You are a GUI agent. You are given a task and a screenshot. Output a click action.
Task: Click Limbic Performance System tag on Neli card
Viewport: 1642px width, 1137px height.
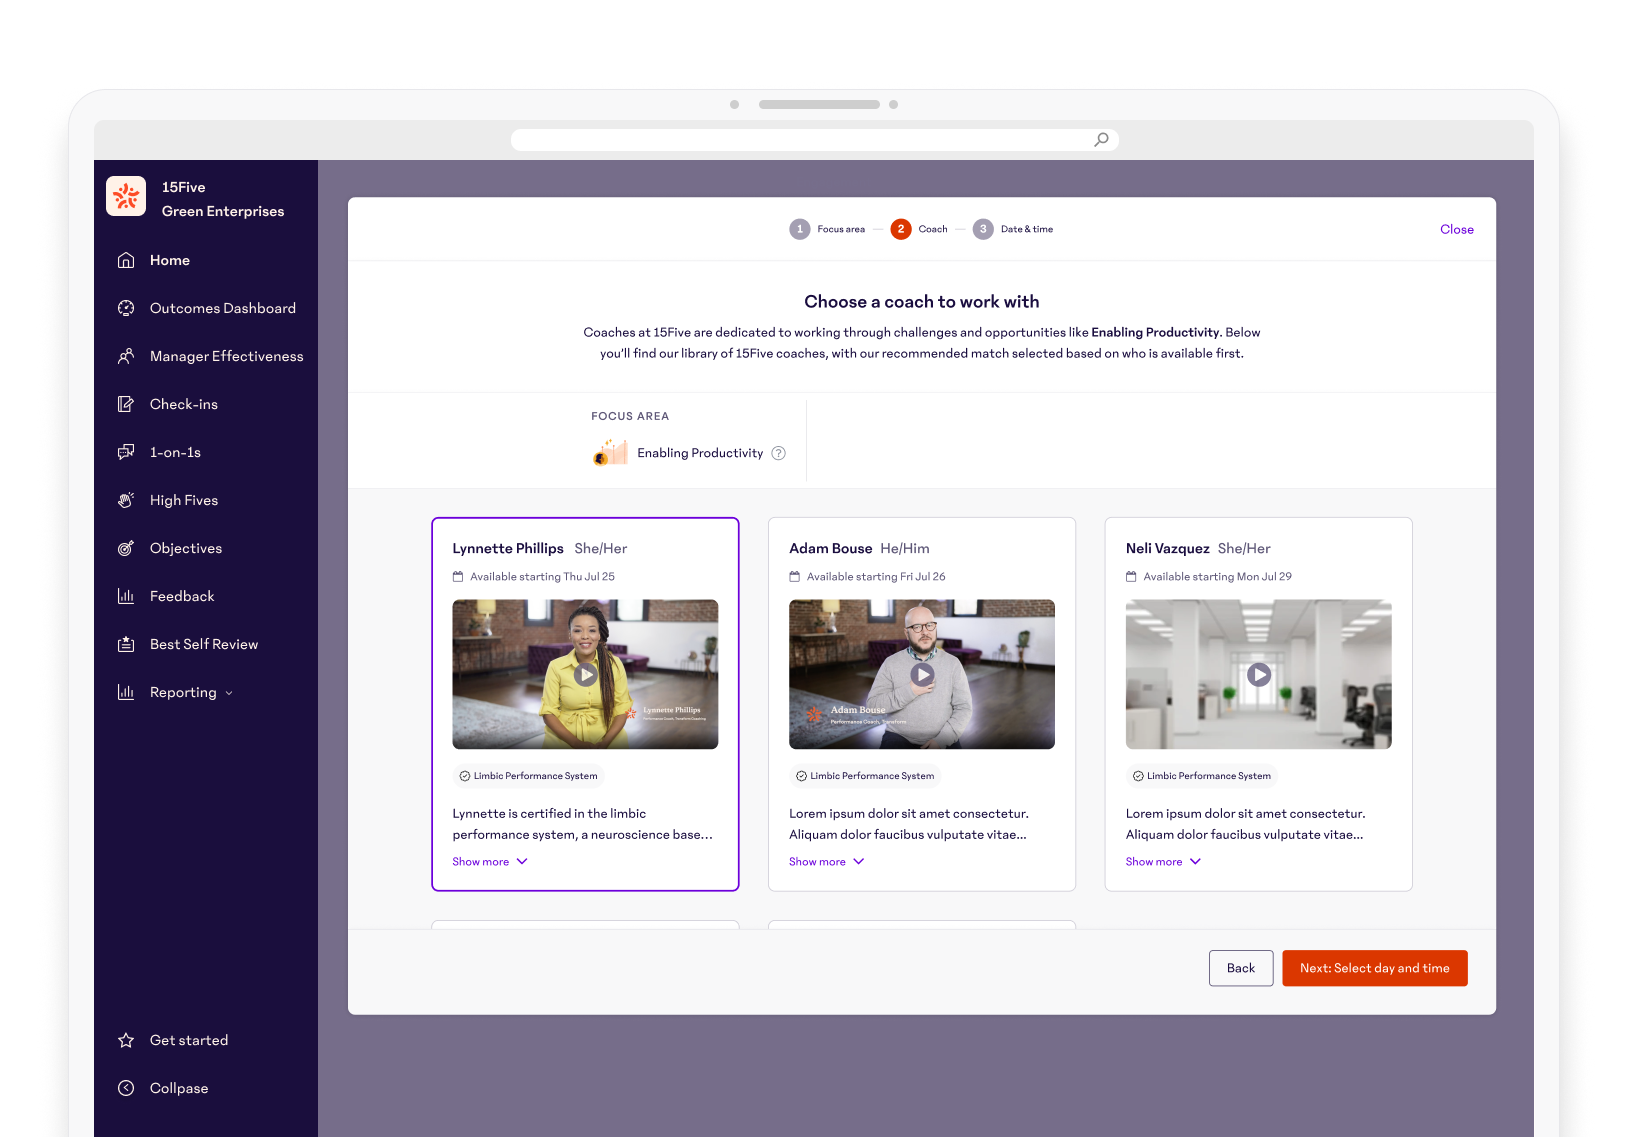1202,776
